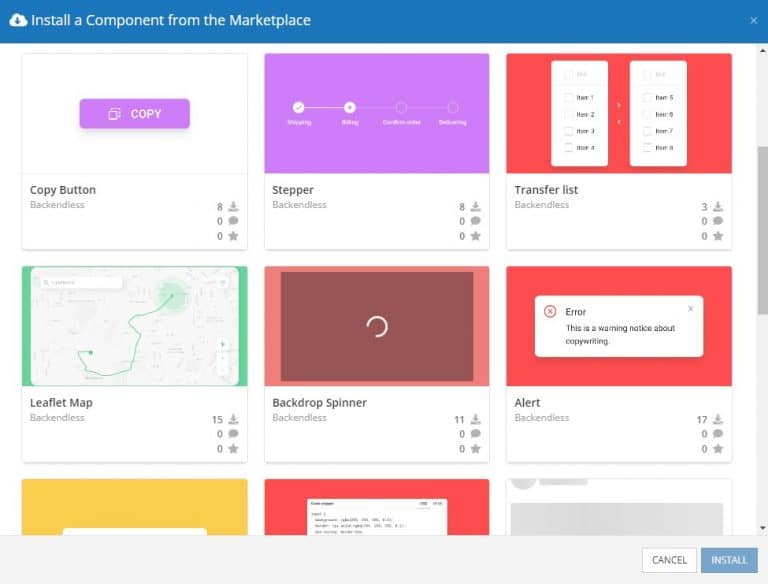The image size is (768, 584).
Task: Click the red error icon in Alert preview
Action: (550, 312)
